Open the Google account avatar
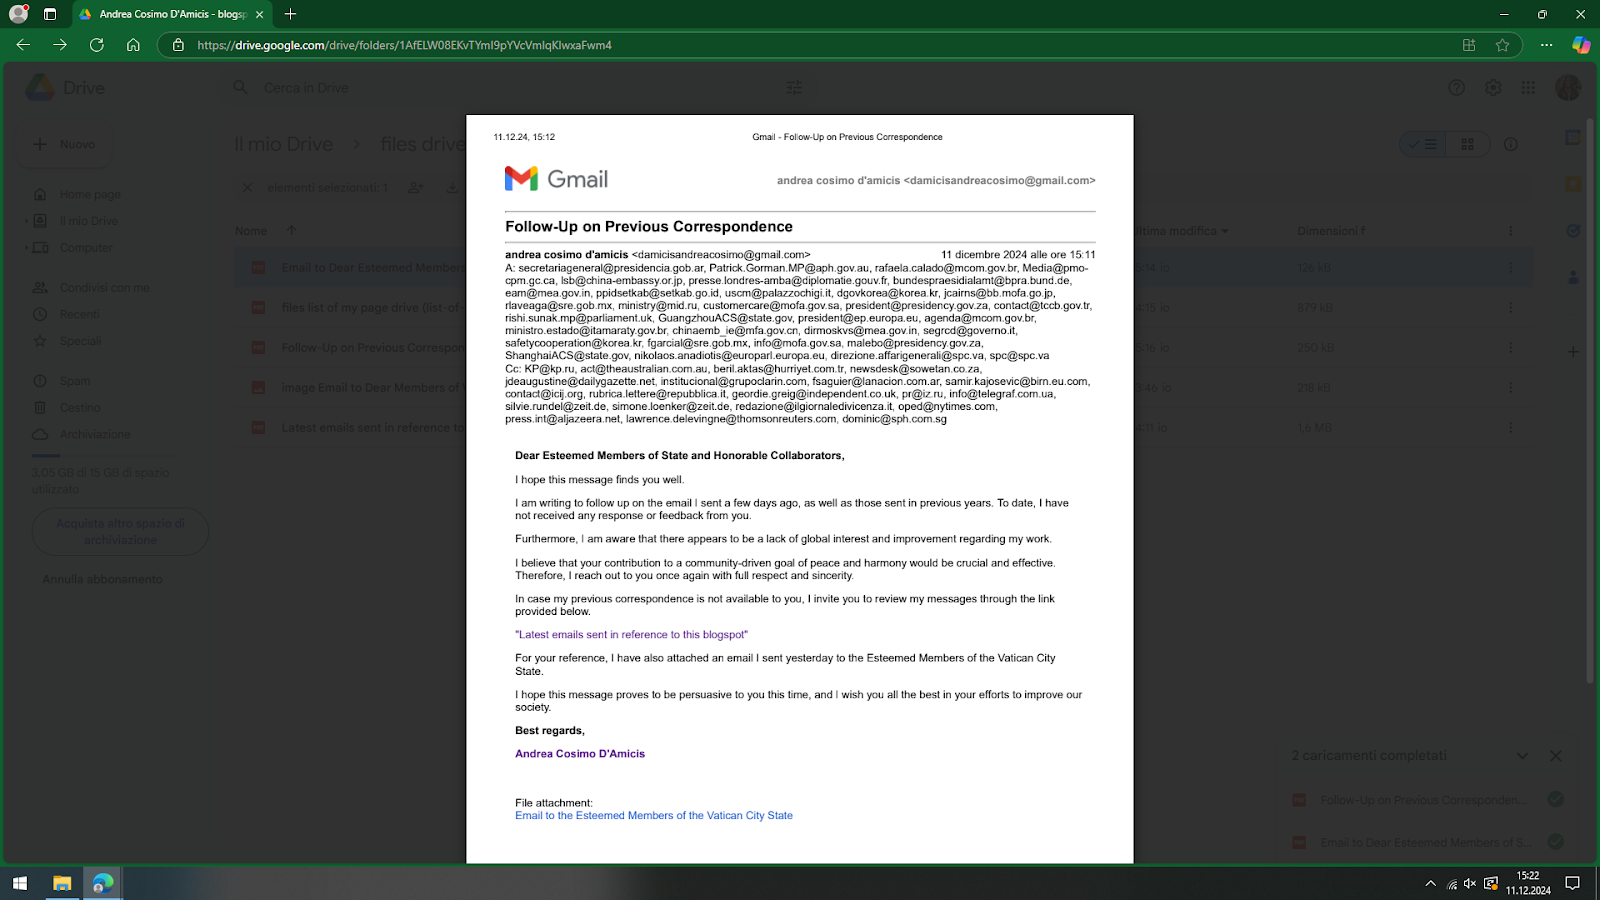This screenshot has height=900, width=1600. [1568, 88]
